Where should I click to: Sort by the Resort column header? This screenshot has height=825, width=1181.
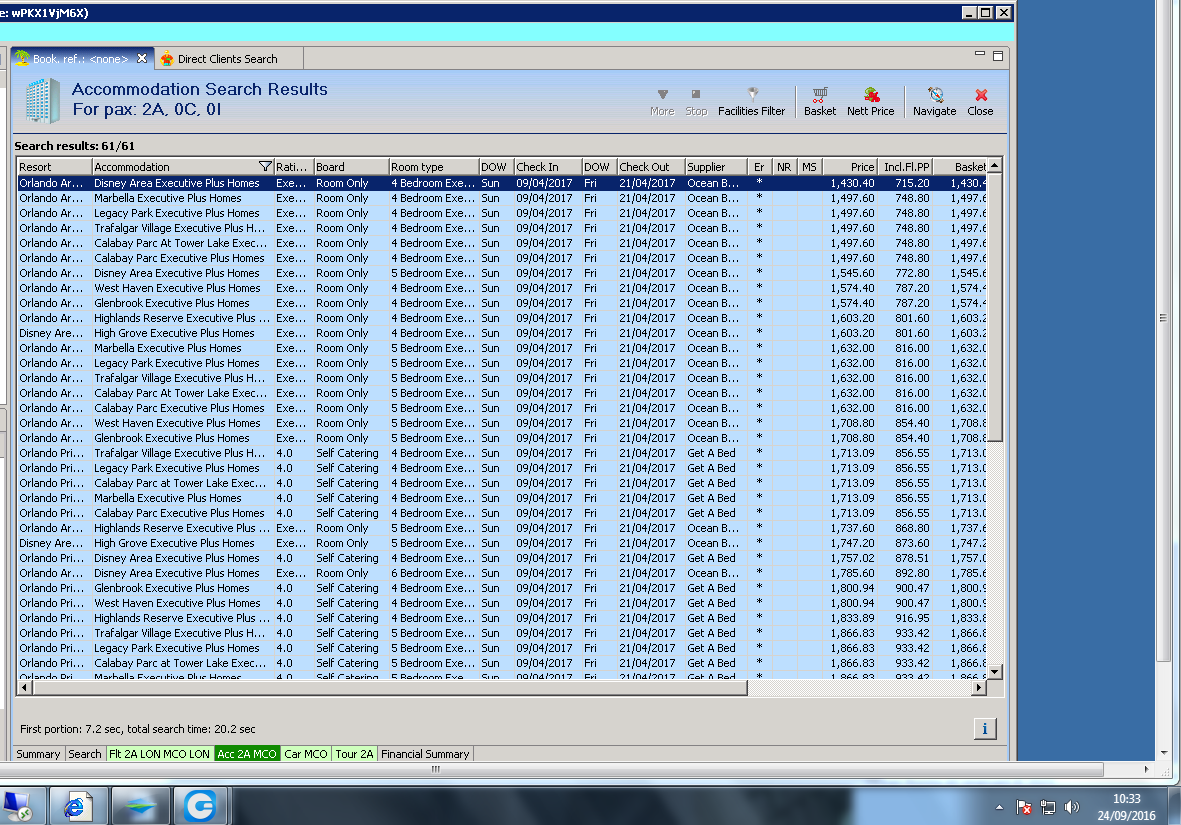pyautogui.click(x=54, y=167)
